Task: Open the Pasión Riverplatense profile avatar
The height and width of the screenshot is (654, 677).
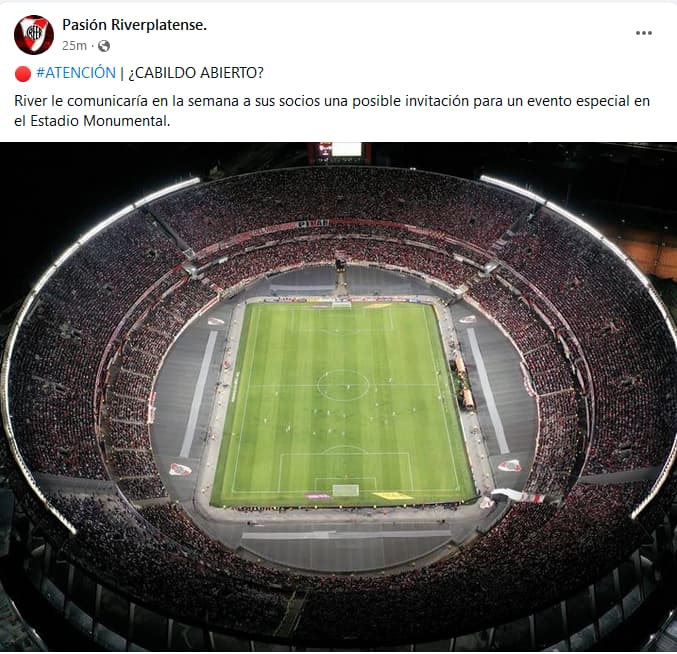Action: click(34, 35)
